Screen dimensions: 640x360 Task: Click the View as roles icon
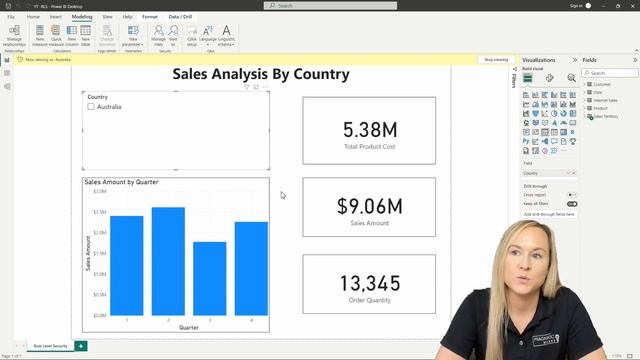coord(173,36)
